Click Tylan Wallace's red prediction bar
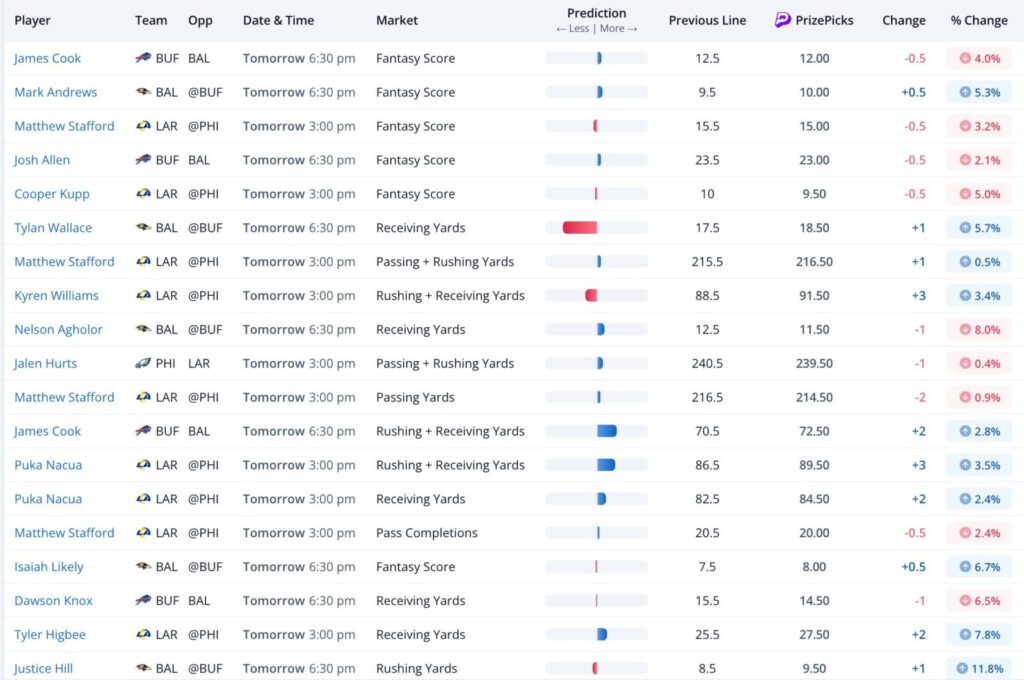This screenshot has height=680, width=1024. pos(580,228)
